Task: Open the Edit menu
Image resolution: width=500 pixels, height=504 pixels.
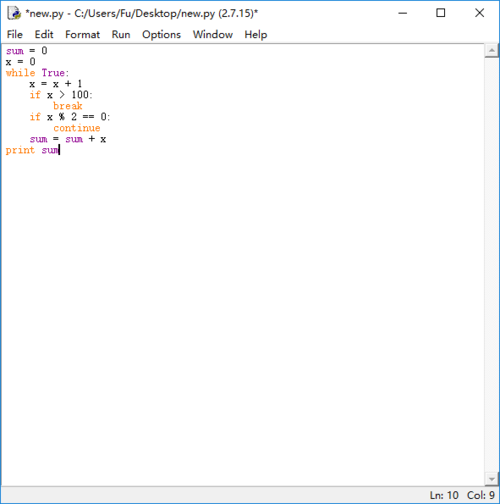Action: [44, 34]
